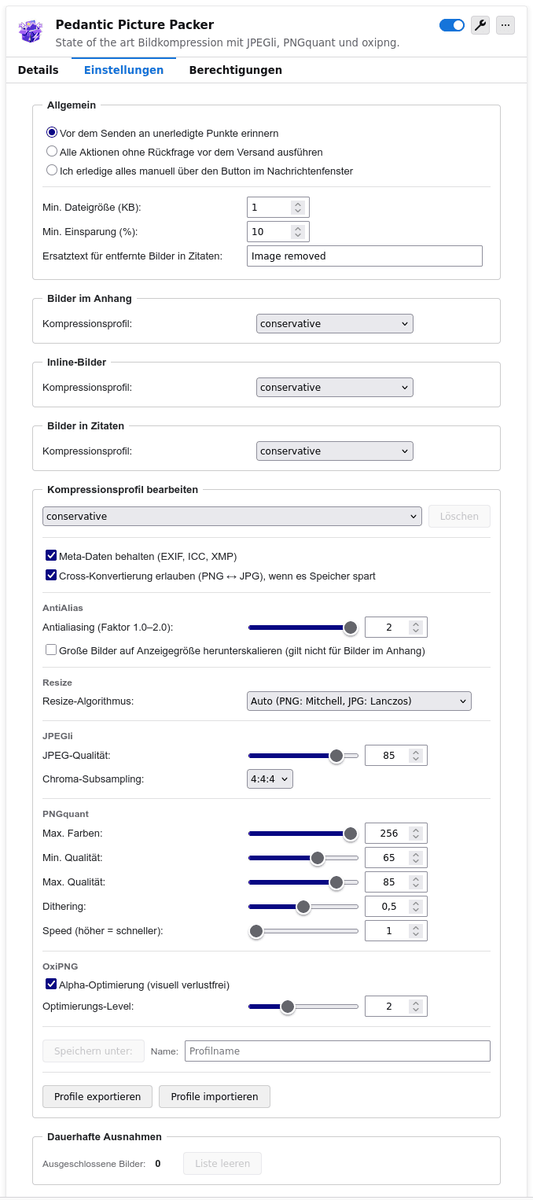This screenshot has width=533, height=1200.
Task: Enable 'Große Bilder herunterskalieren' checkbox
Action: [51, 650]
